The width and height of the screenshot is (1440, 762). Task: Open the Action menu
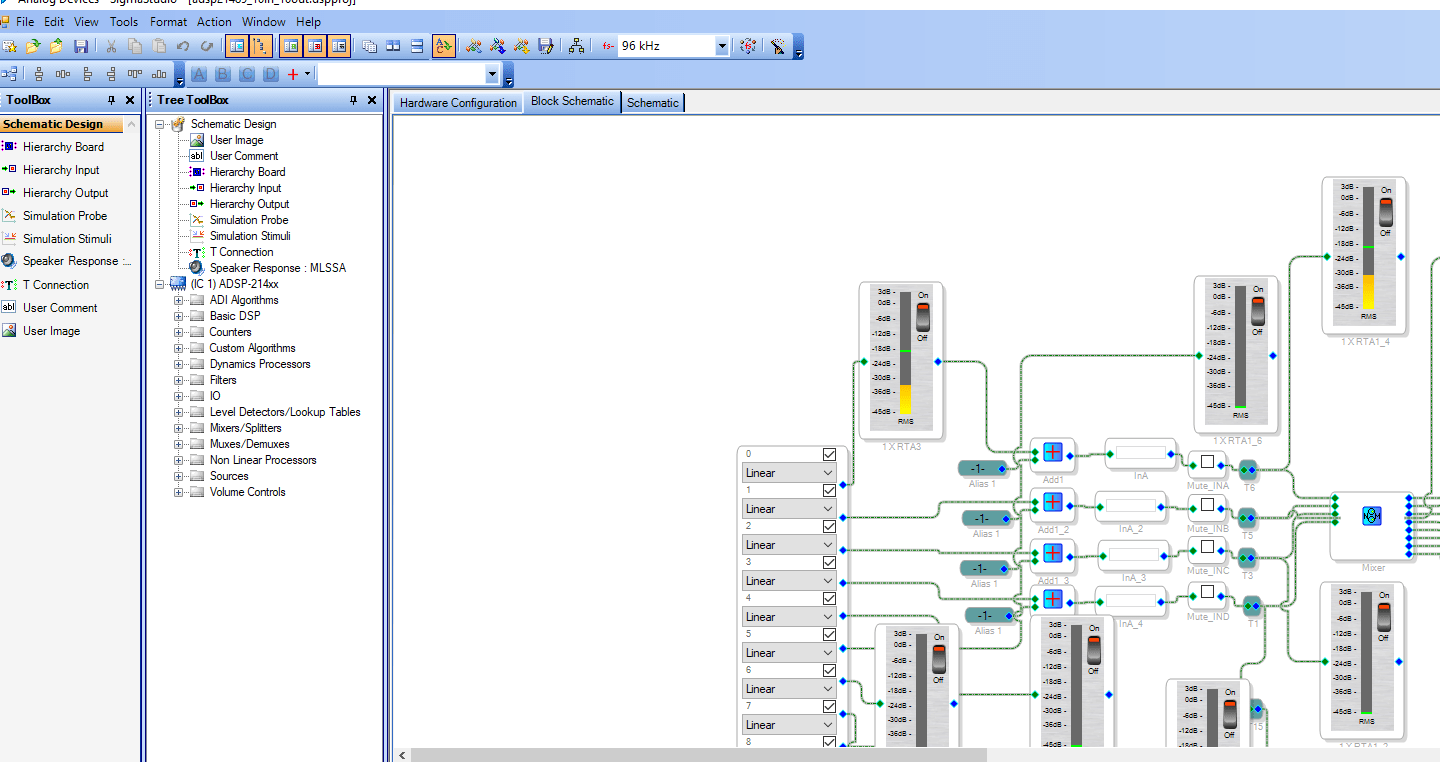click(214, 21)
